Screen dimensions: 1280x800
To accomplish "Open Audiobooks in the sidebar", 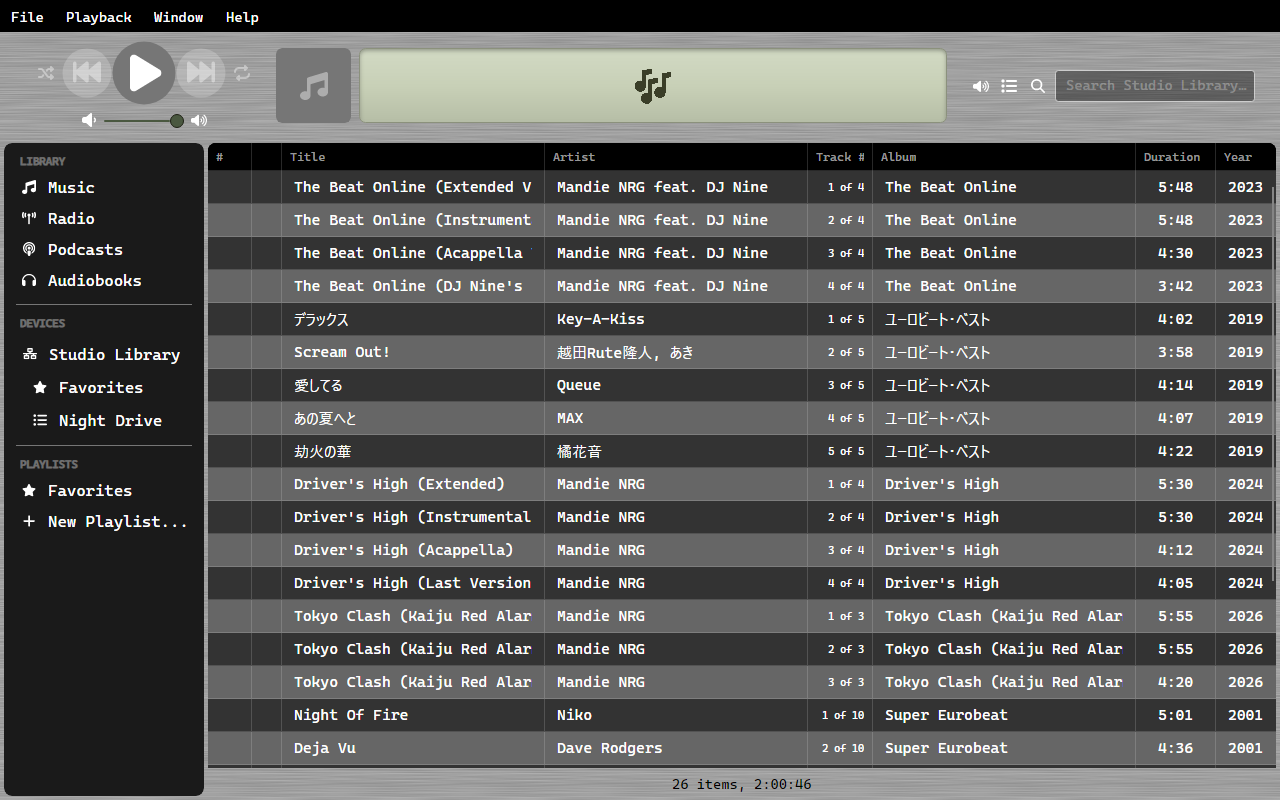I will (104, 281).
